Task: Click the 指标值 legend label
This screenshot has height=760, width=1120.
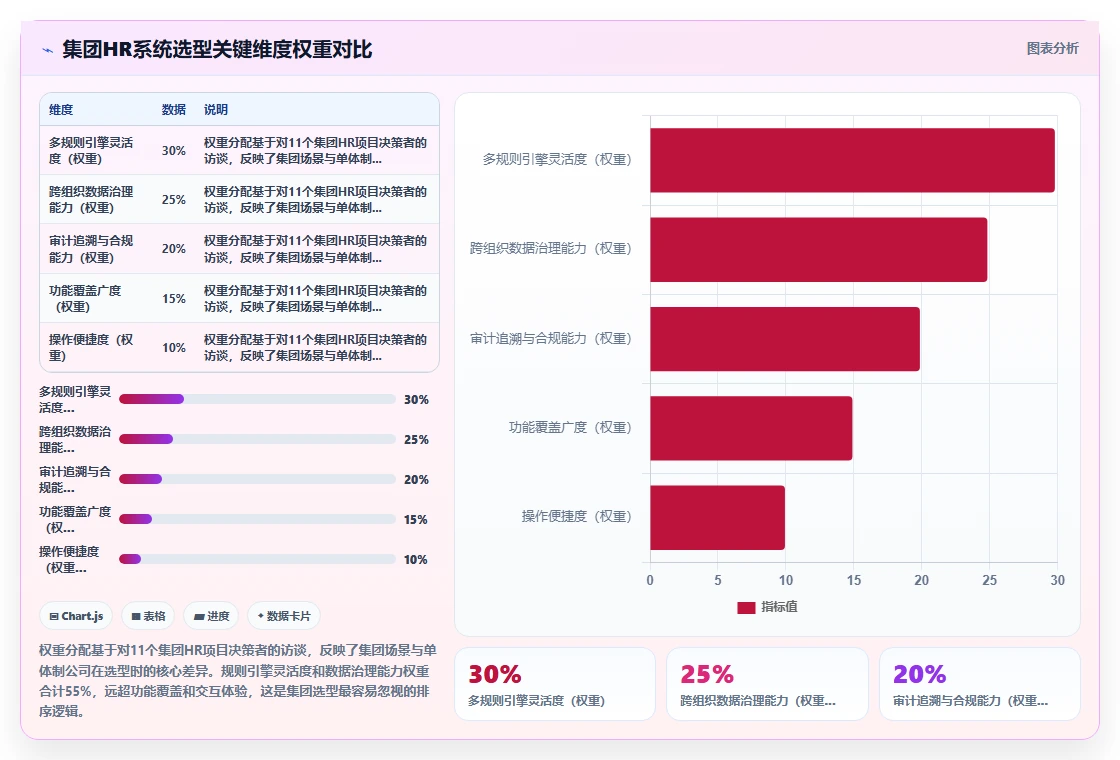Action: pyautogui.click(x=779, y=606)
